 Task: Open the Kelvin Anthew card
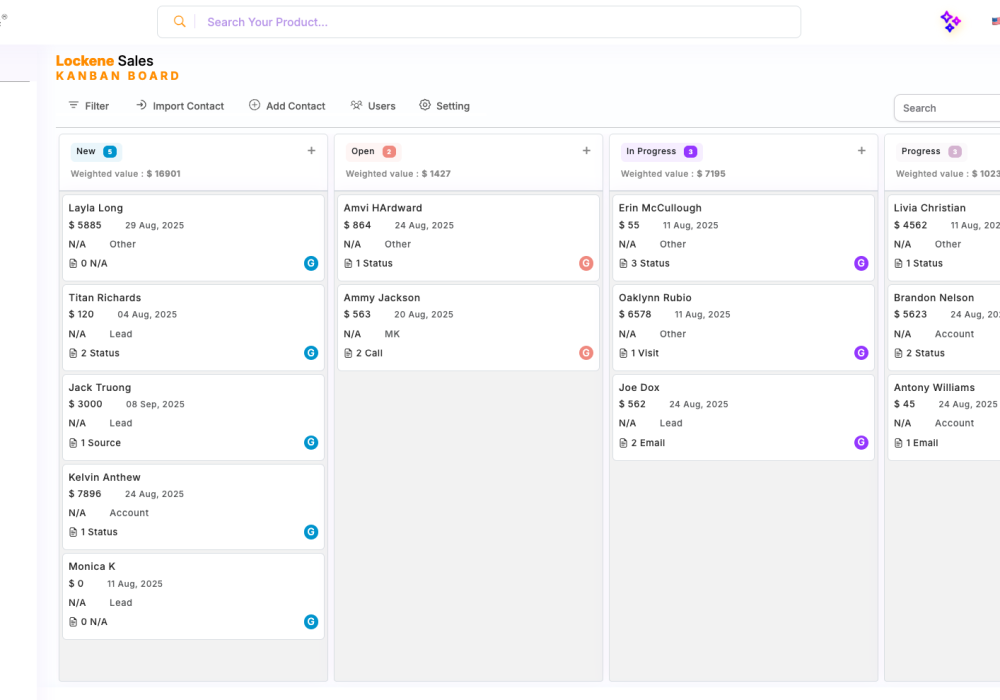[x=193, y=507]
